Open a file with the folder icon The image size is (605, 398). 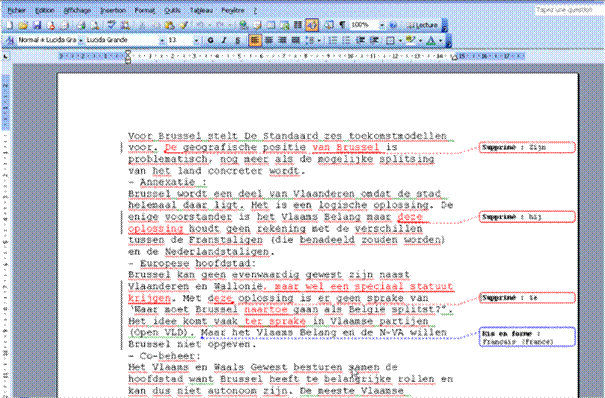pyautogui.click(x=24, y=25)
